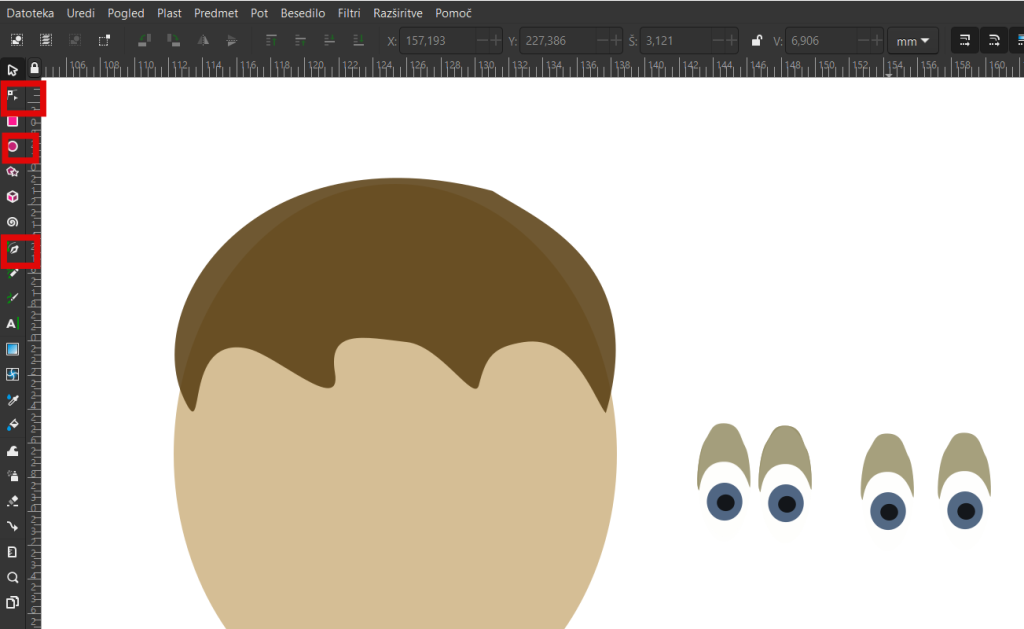The width and height of the screenshot is (1024, 629).
Task: Select the Paint bucket tool
Action: pos(12,425)
